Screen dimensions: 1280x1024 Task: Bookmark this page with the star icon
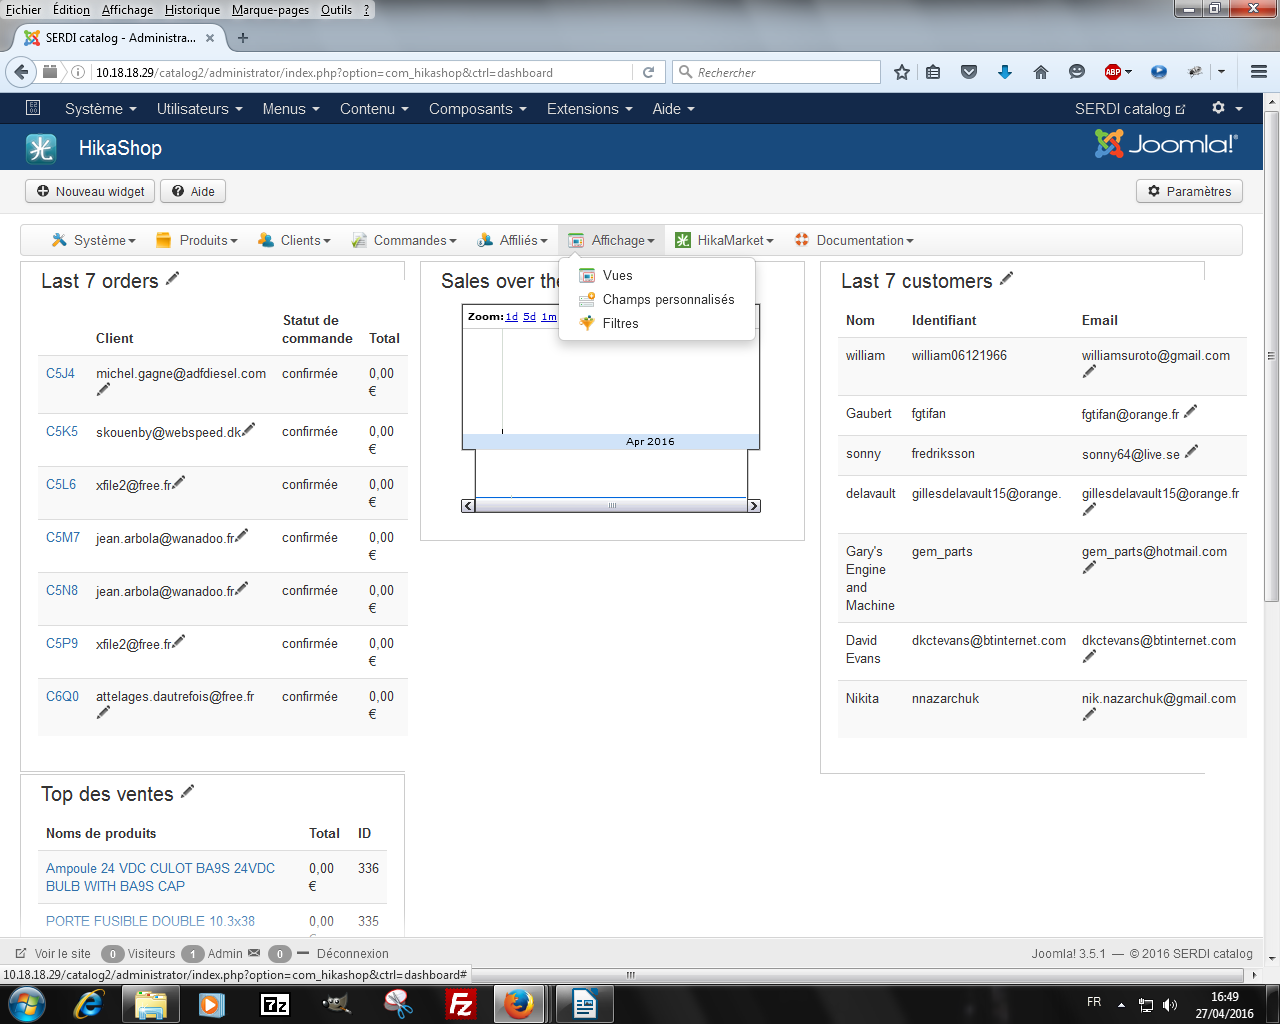[902, 72]
